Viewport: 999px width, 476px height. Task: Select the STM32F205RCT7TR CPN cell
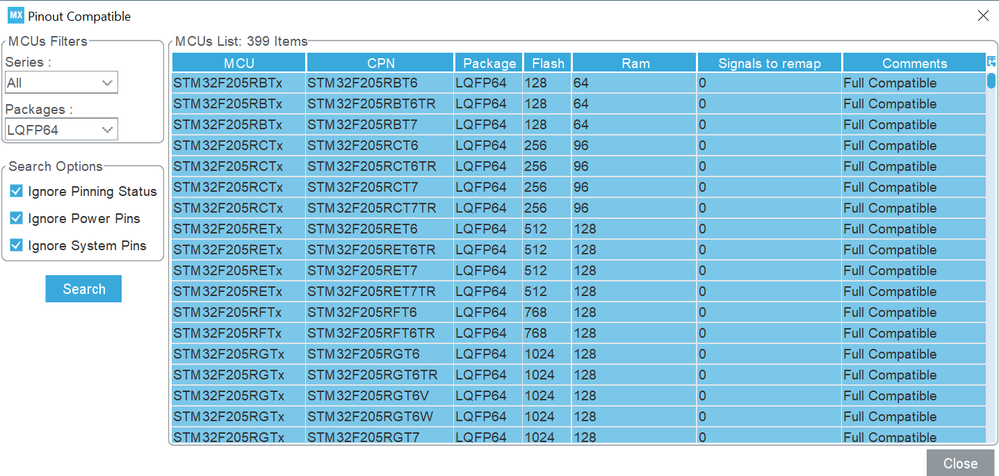[380, 208]
